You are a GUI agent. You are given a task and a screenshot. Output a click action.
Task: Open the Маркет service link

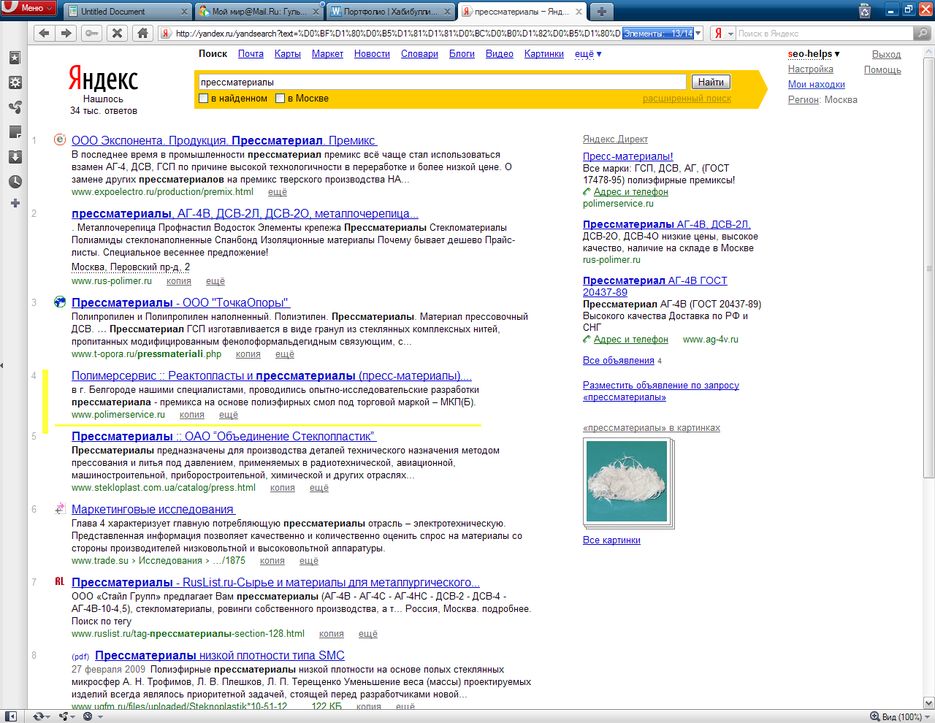pyautogui.click(x=327, y=54)
